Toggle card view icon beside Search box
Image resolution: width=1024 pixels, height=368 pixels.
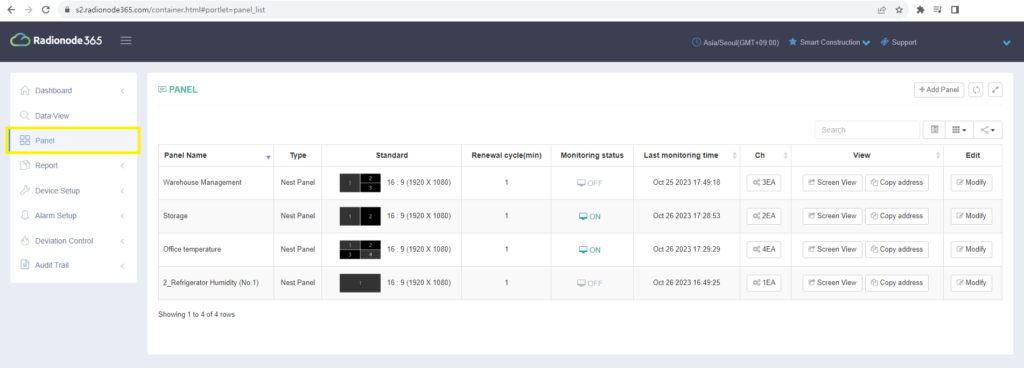935,130
